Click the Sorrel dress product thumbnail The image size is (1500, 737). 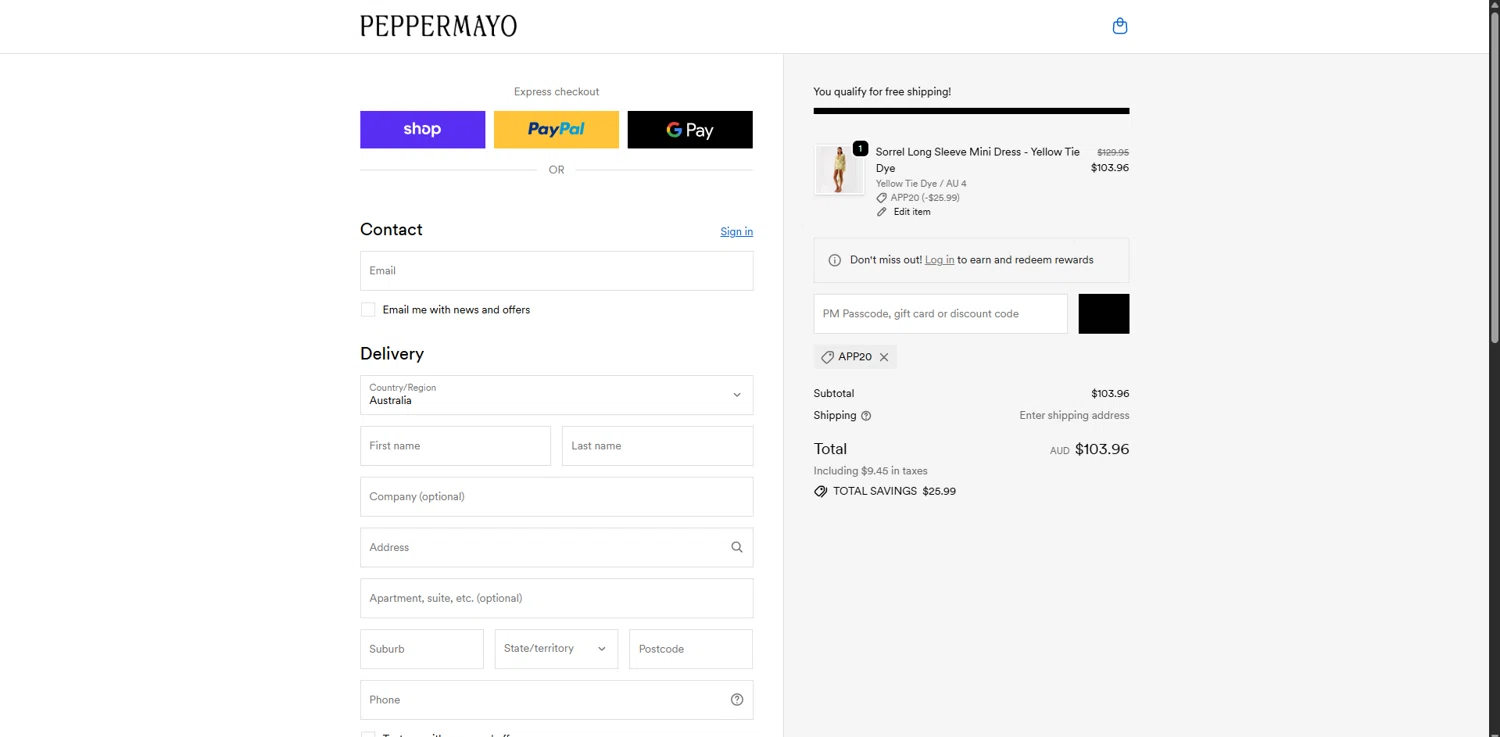838,169
